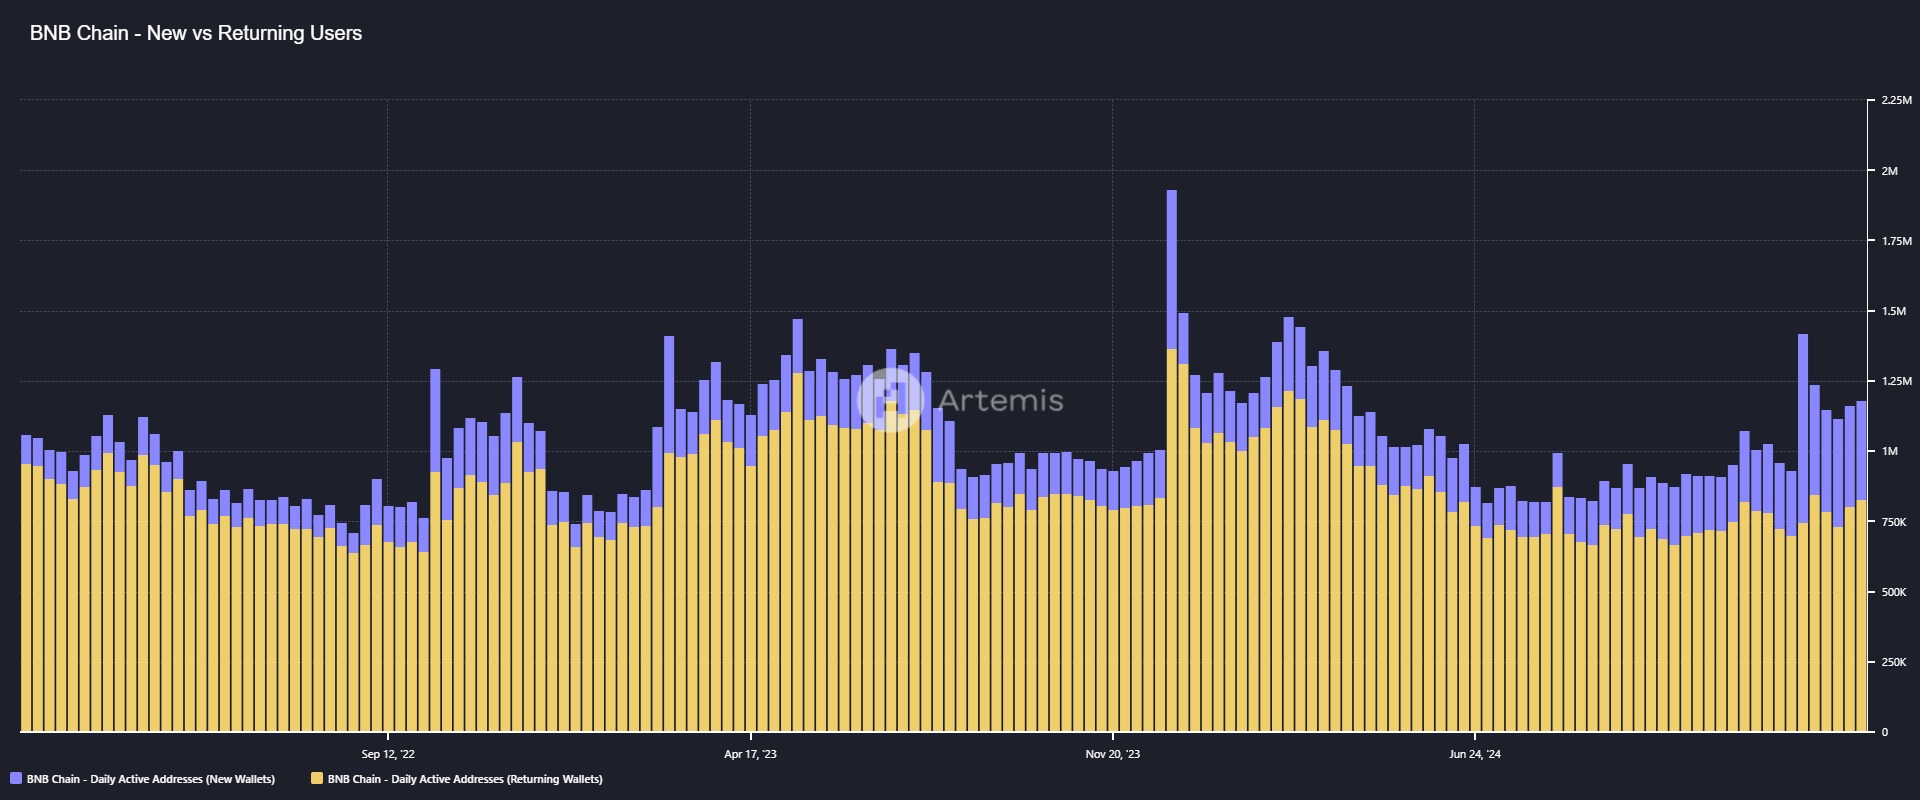Click the 500K y-axis label
This screenshot has height=800, width=1920.
click(x=1893, y=592)
